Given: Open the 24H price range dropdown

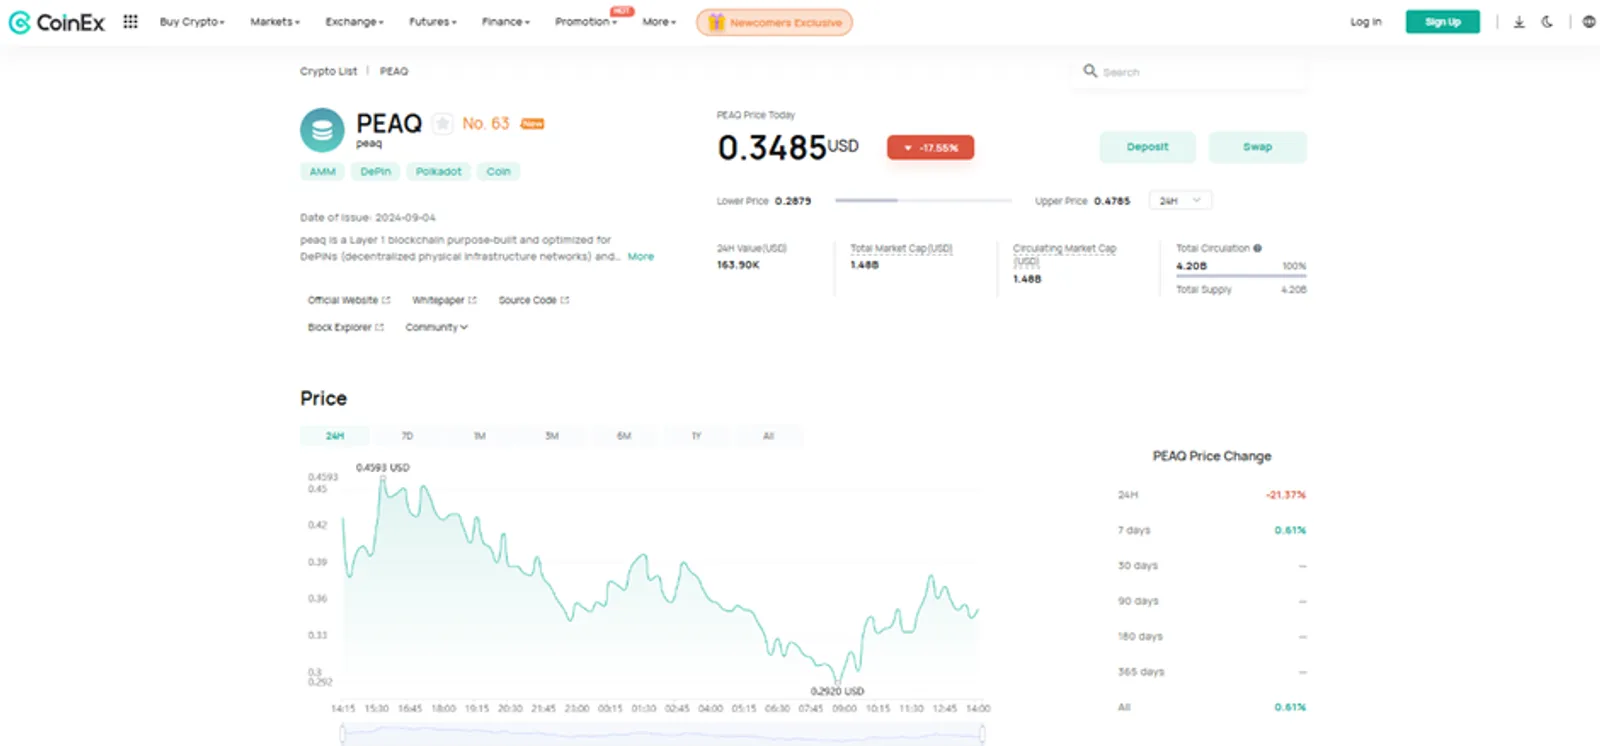Looking at the screenshot, I should pyautogui.click(x=1180, y=200).
